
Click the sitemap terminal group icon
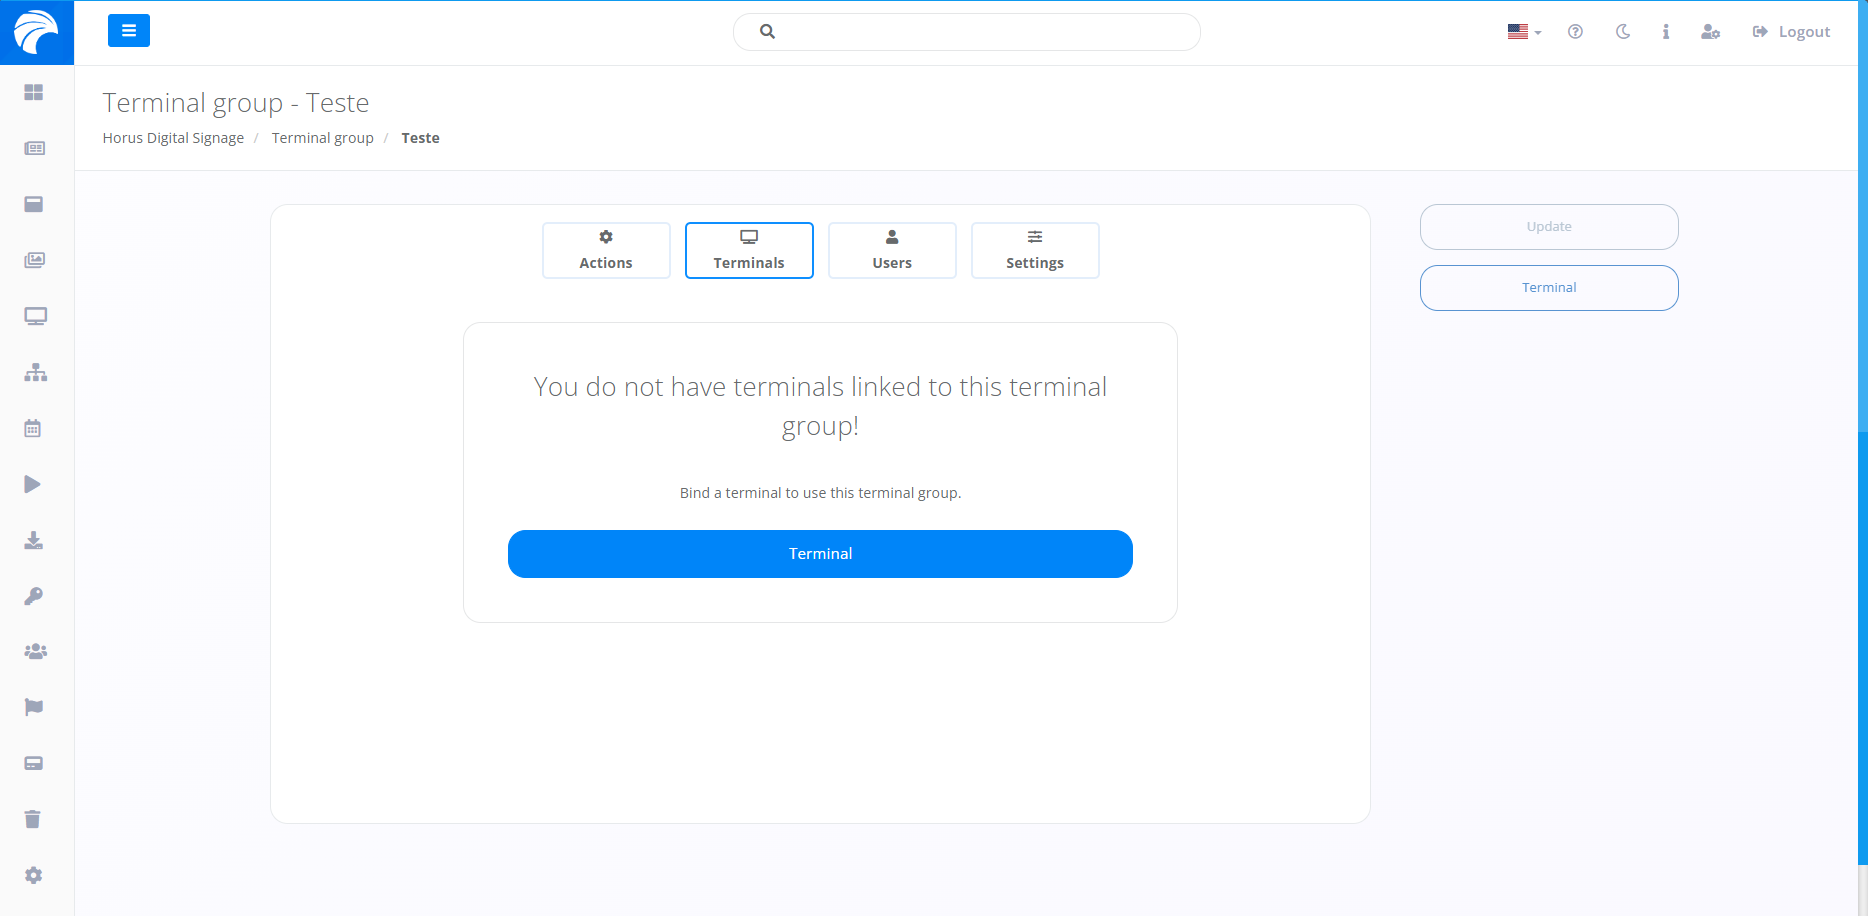[x=34, y=371]
